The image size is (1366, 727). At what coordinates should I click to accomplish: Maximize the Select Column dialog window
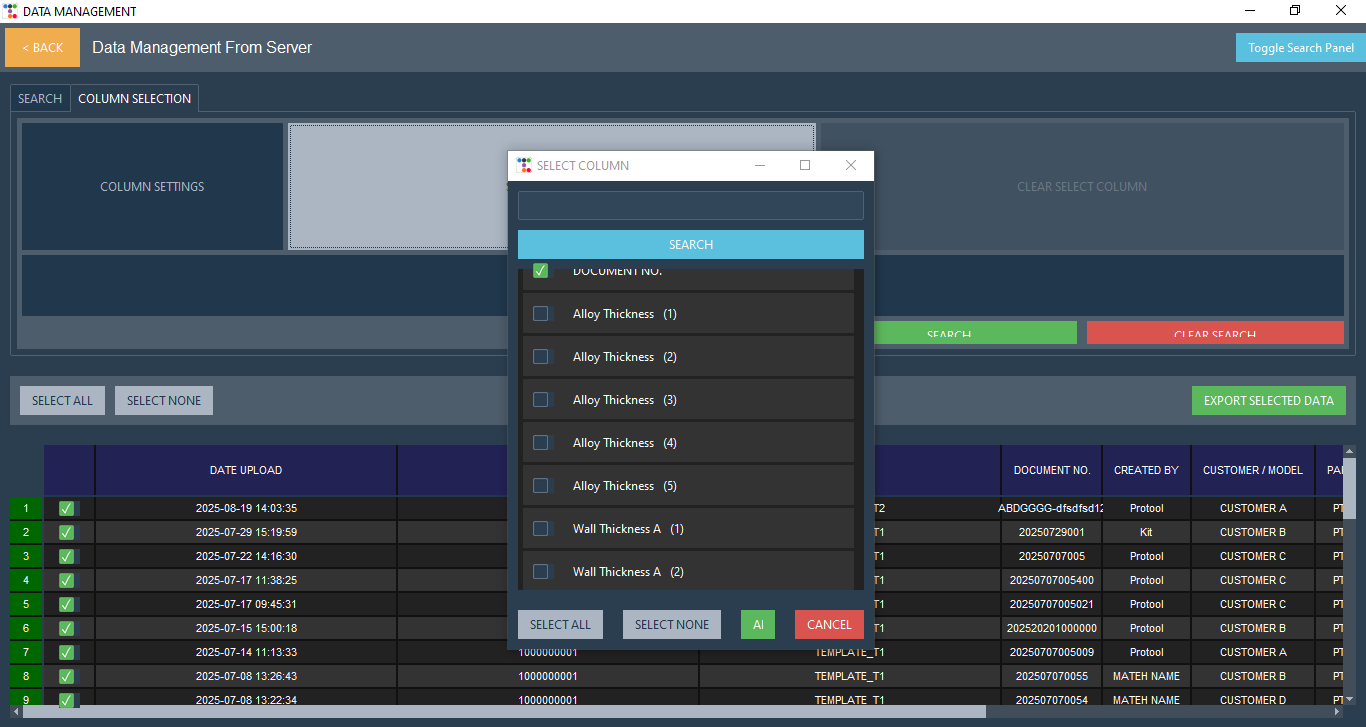coord(805,165)
